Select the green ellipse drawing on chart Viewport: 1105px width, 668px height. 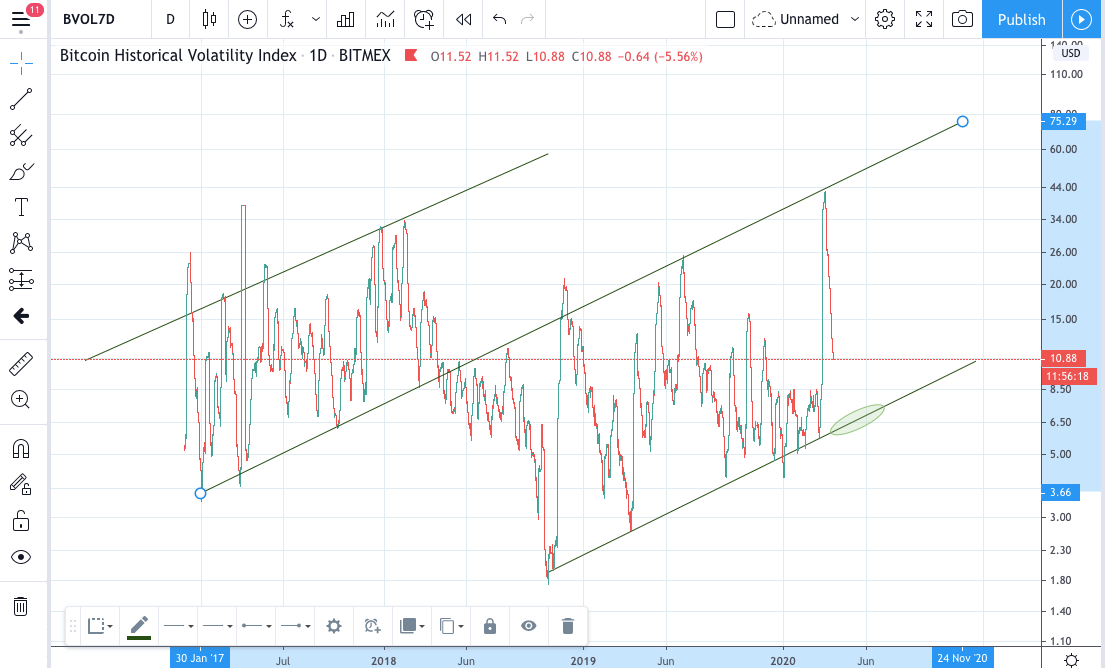[x=857, y=420]
